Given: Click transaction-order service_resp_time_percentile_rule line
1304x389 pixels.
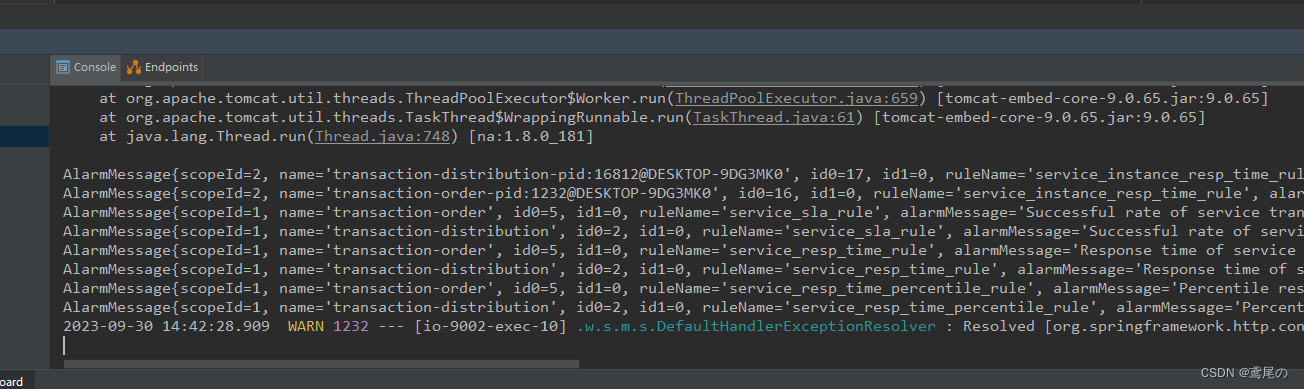Looking at the screenshot, I should pos(683,288).
